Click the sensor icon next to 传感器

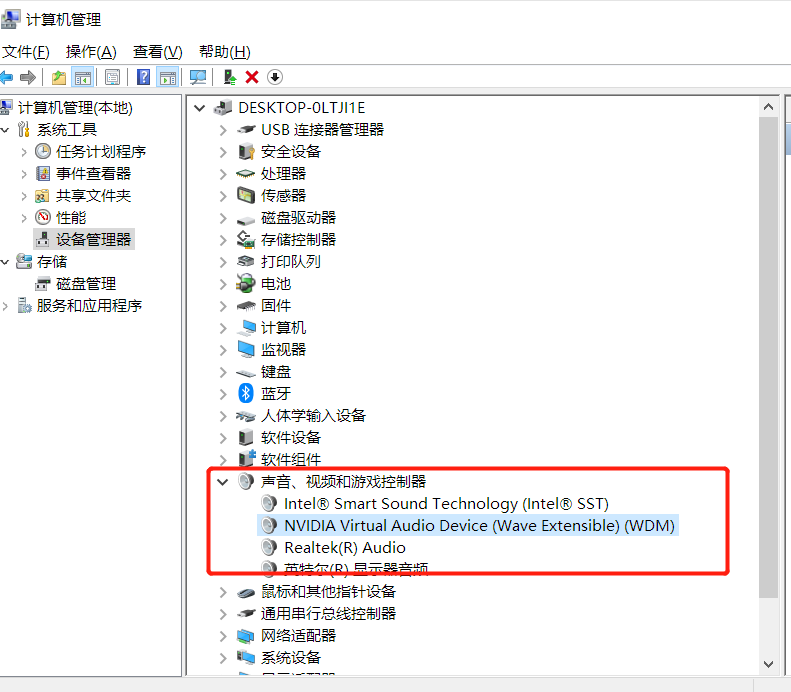pos(246,196)
